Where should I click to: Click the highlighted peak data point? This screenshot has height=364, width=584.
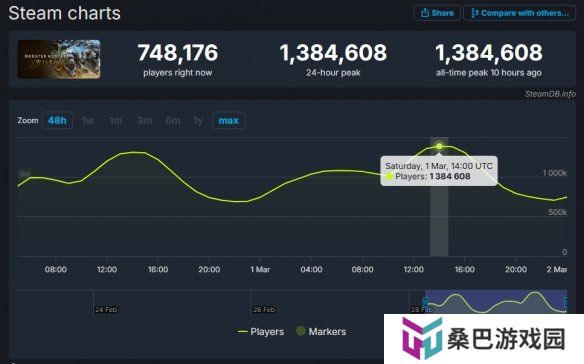click(439, 146)
